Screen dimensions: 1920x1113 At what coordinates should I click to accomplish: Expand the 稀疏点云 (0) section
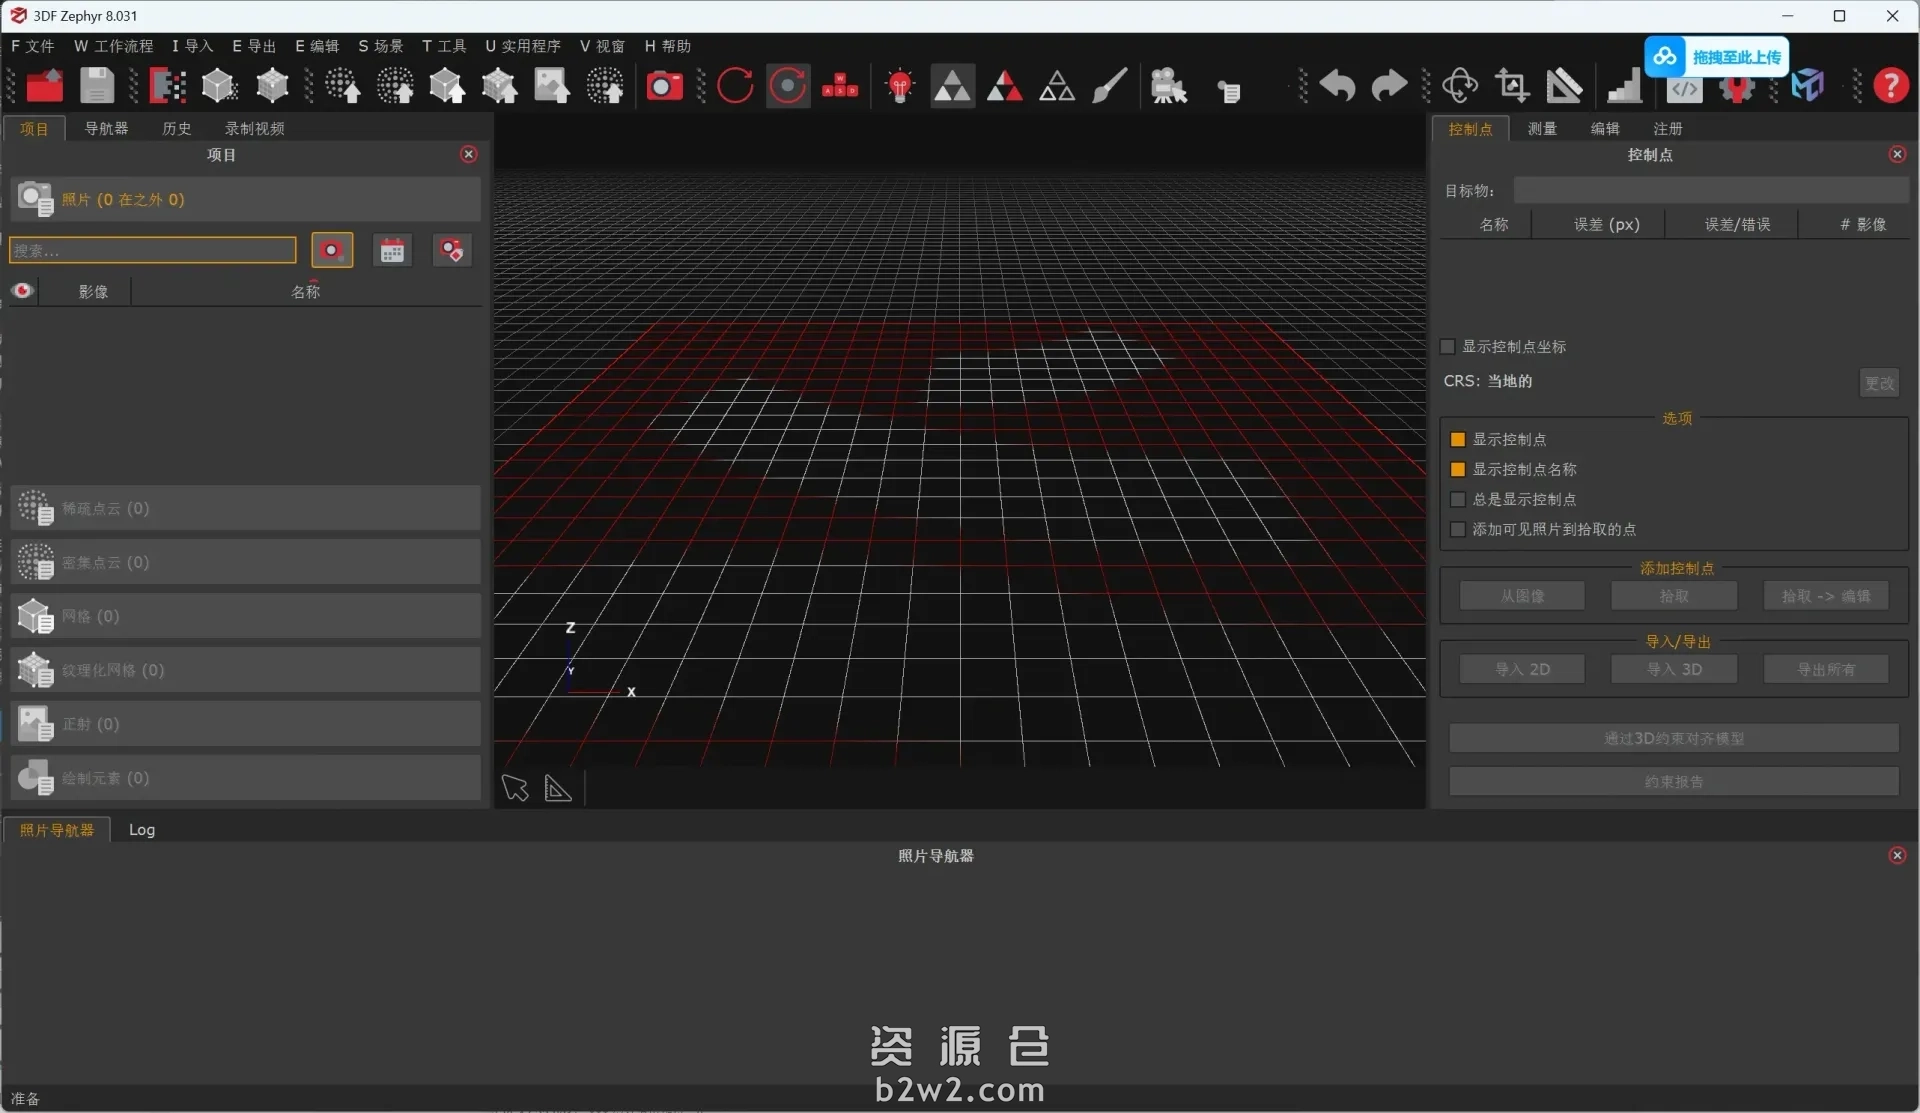(x=245, y=508)
